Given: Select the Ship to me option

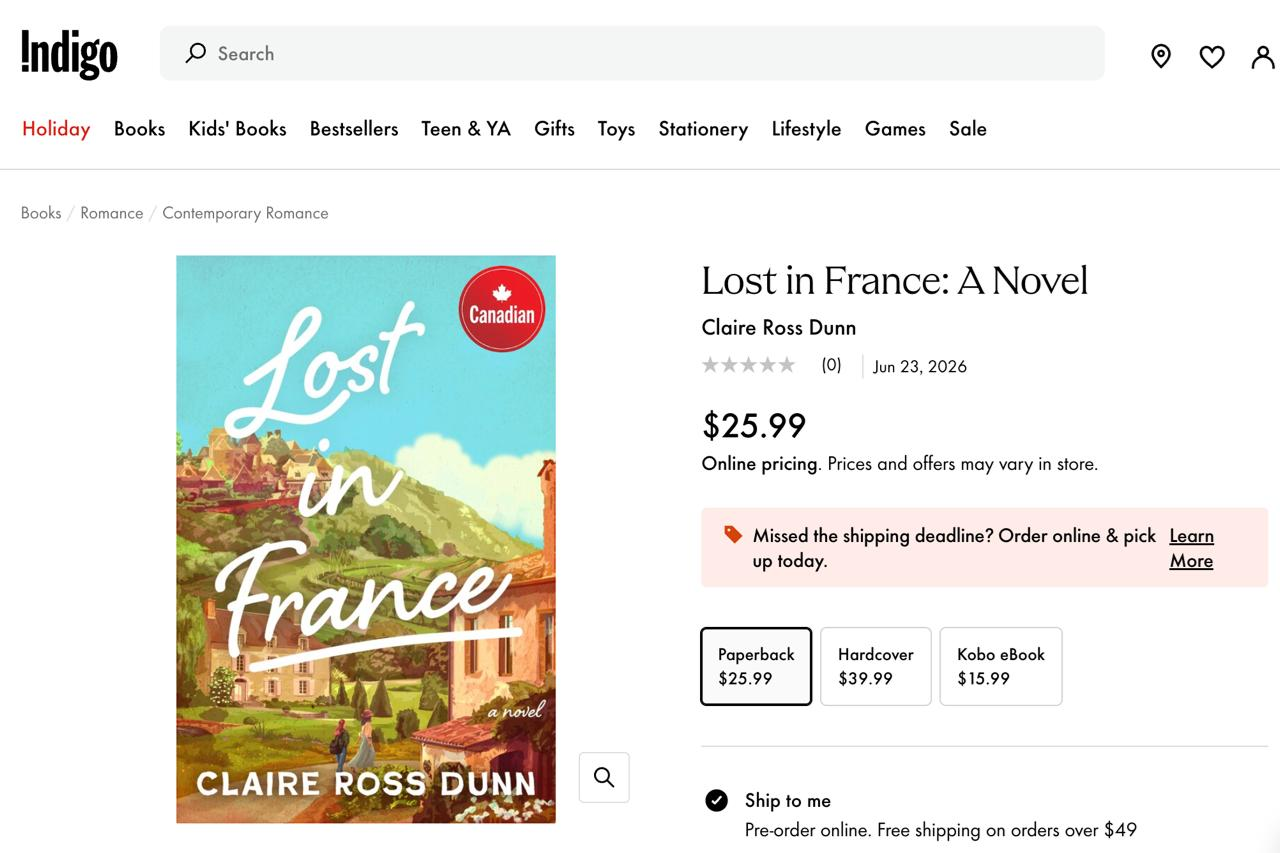Looking at the screenshot, I should click(716, 800).
